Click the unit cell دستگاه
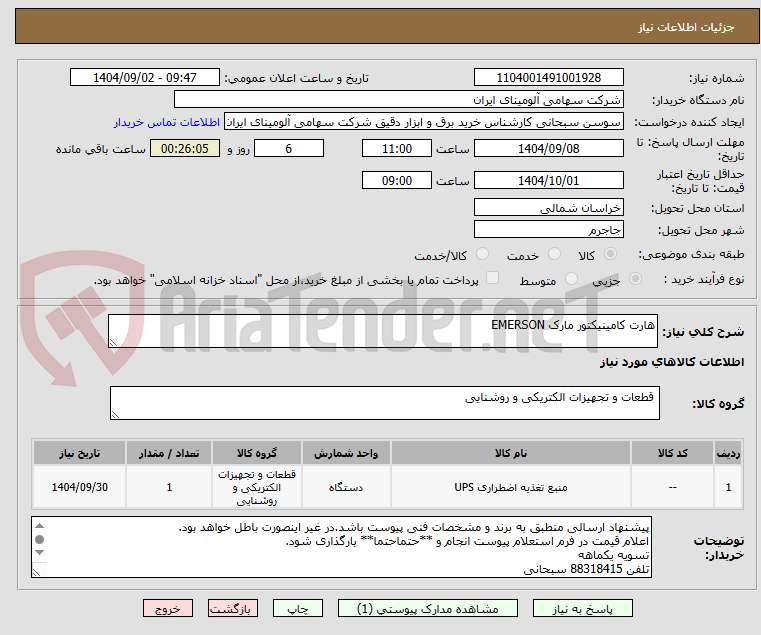This screenshot has height=635, width=761. click(x=346, y=487)
